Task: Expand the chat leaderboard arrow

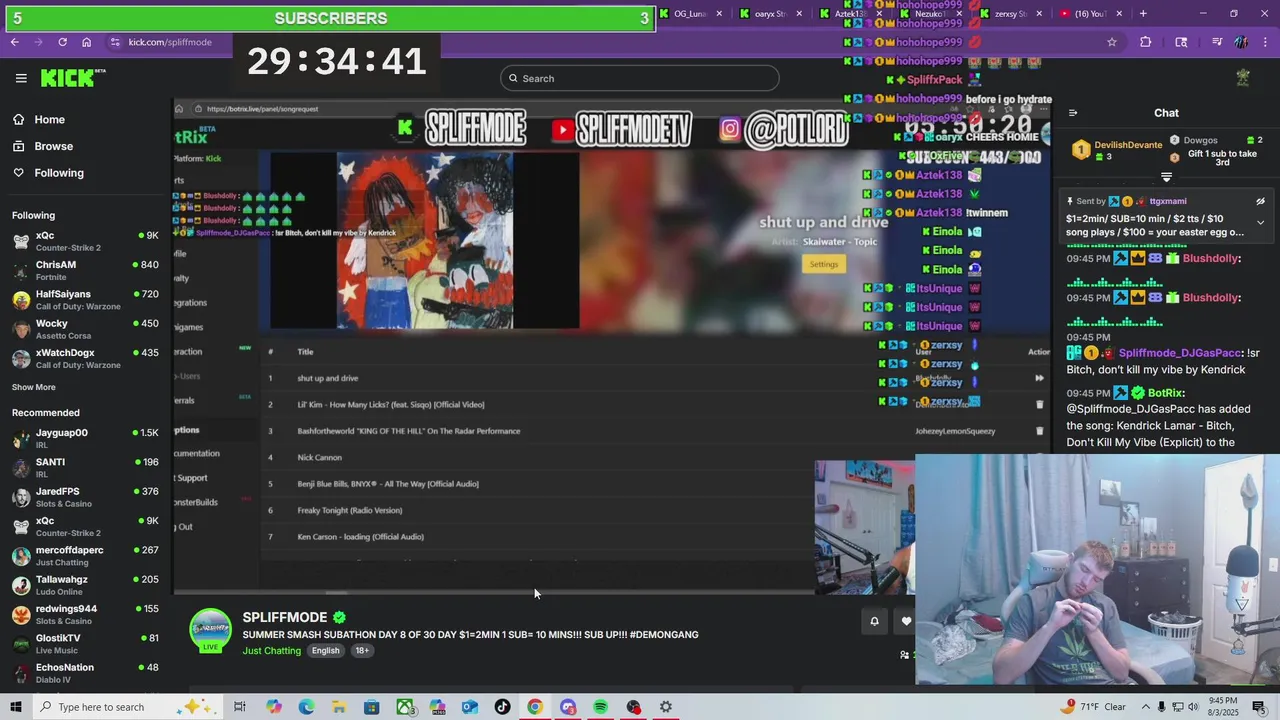Action: point(1166,177)
